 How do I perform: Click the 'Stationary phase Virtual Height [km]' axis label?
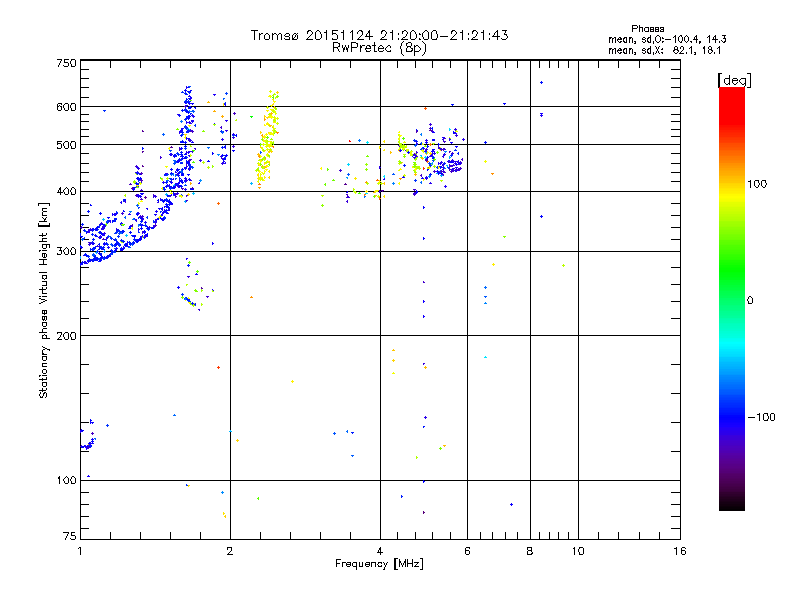(x=44, y=300)
